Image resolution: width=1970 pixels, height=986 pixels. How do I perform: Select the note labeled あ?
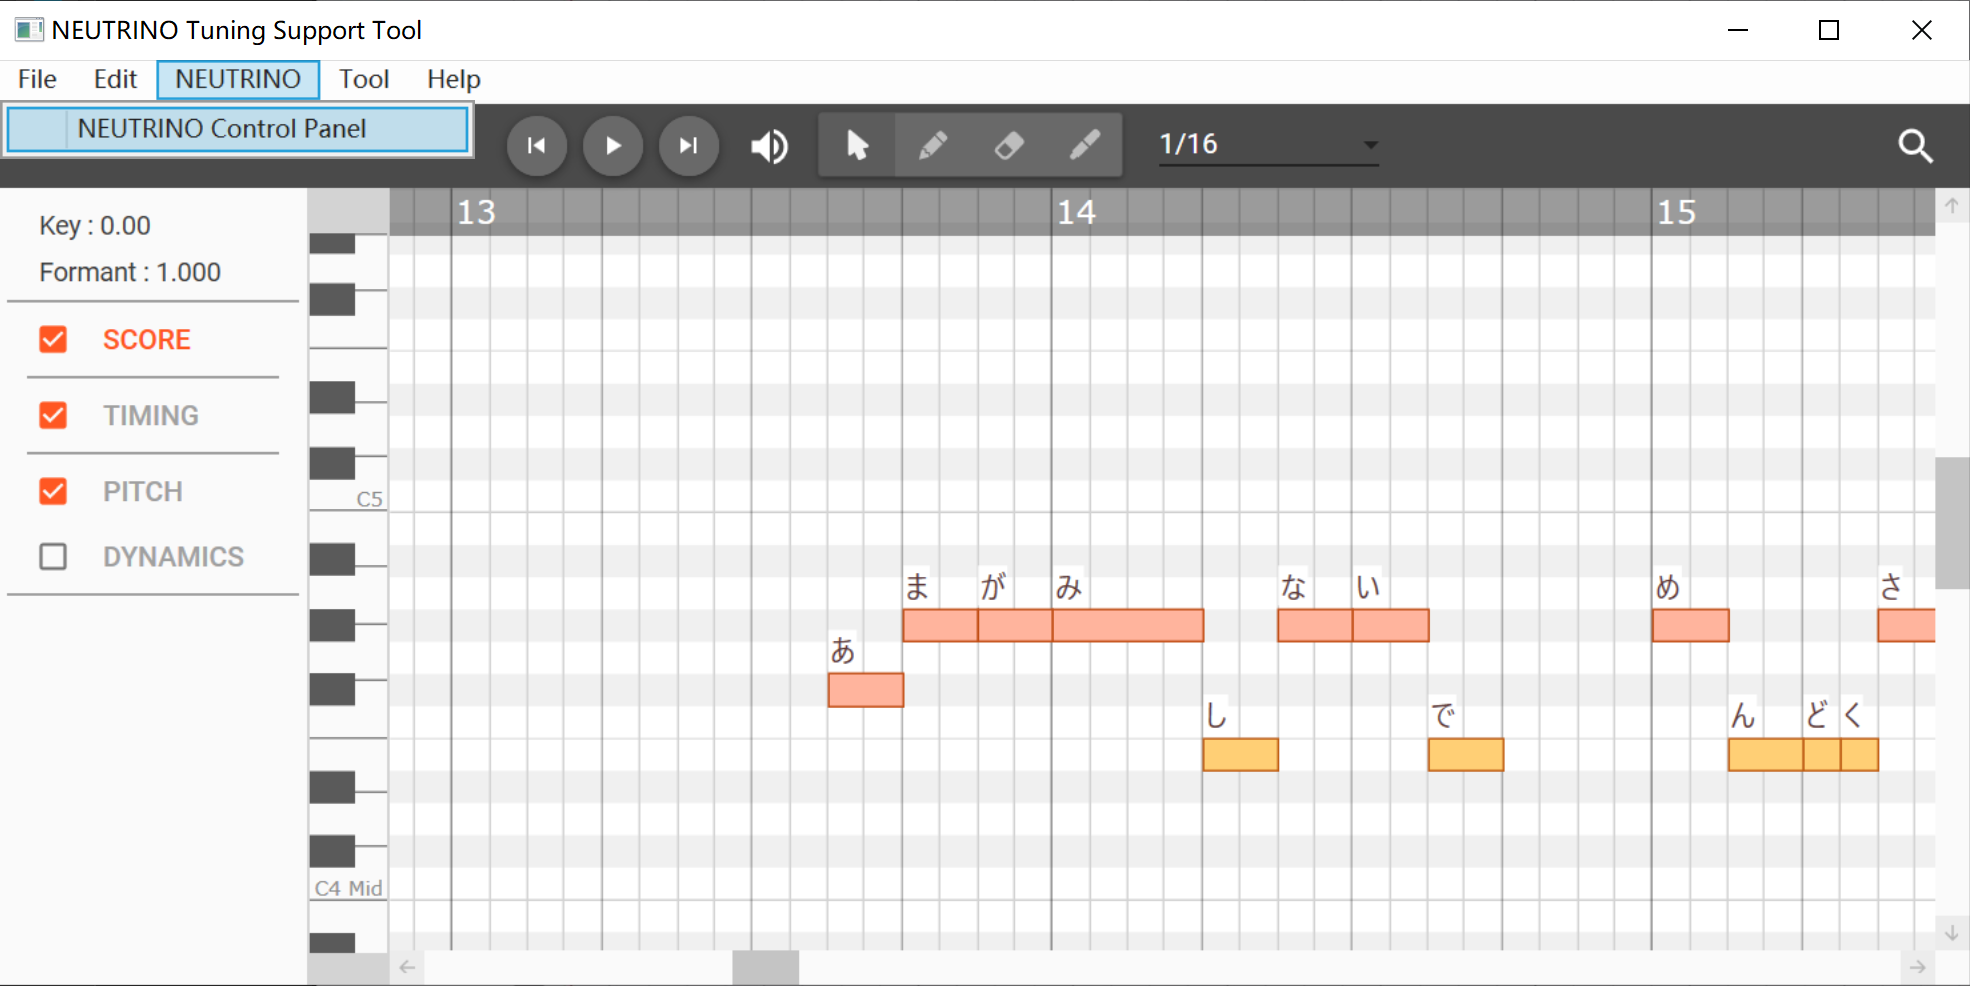(x=866, y=690)
